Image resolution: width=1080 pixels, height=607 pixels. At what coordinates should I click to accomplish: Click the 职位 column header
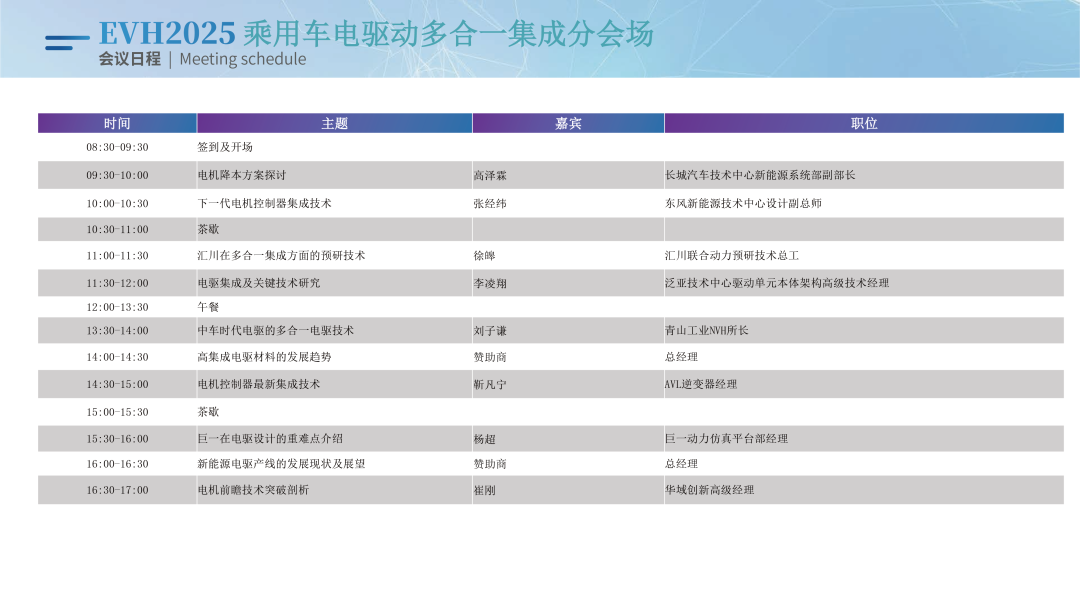click(x=864, y=123)
